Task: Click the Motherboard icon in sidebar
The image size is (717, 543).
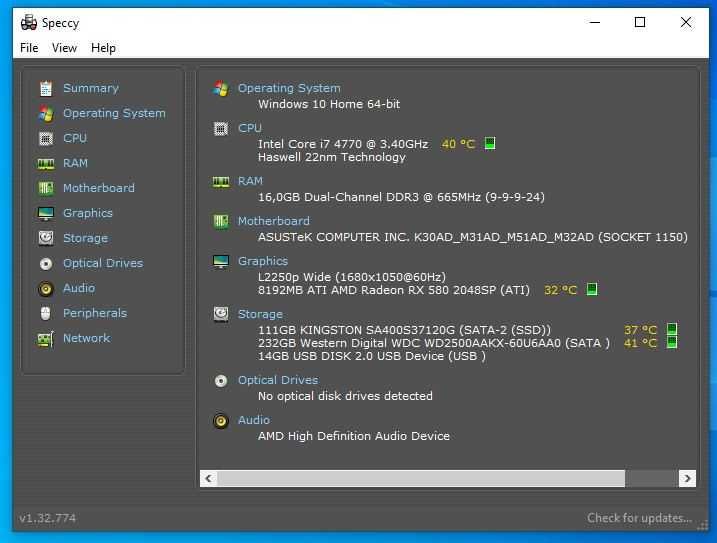Action: 46,188
